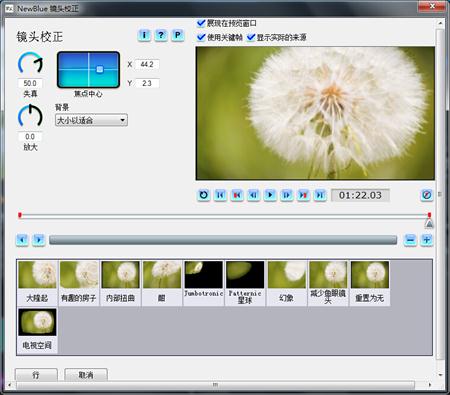Close the NewBlue window
The width and height of the screenshot is (450, 395).
click(432, 6)
